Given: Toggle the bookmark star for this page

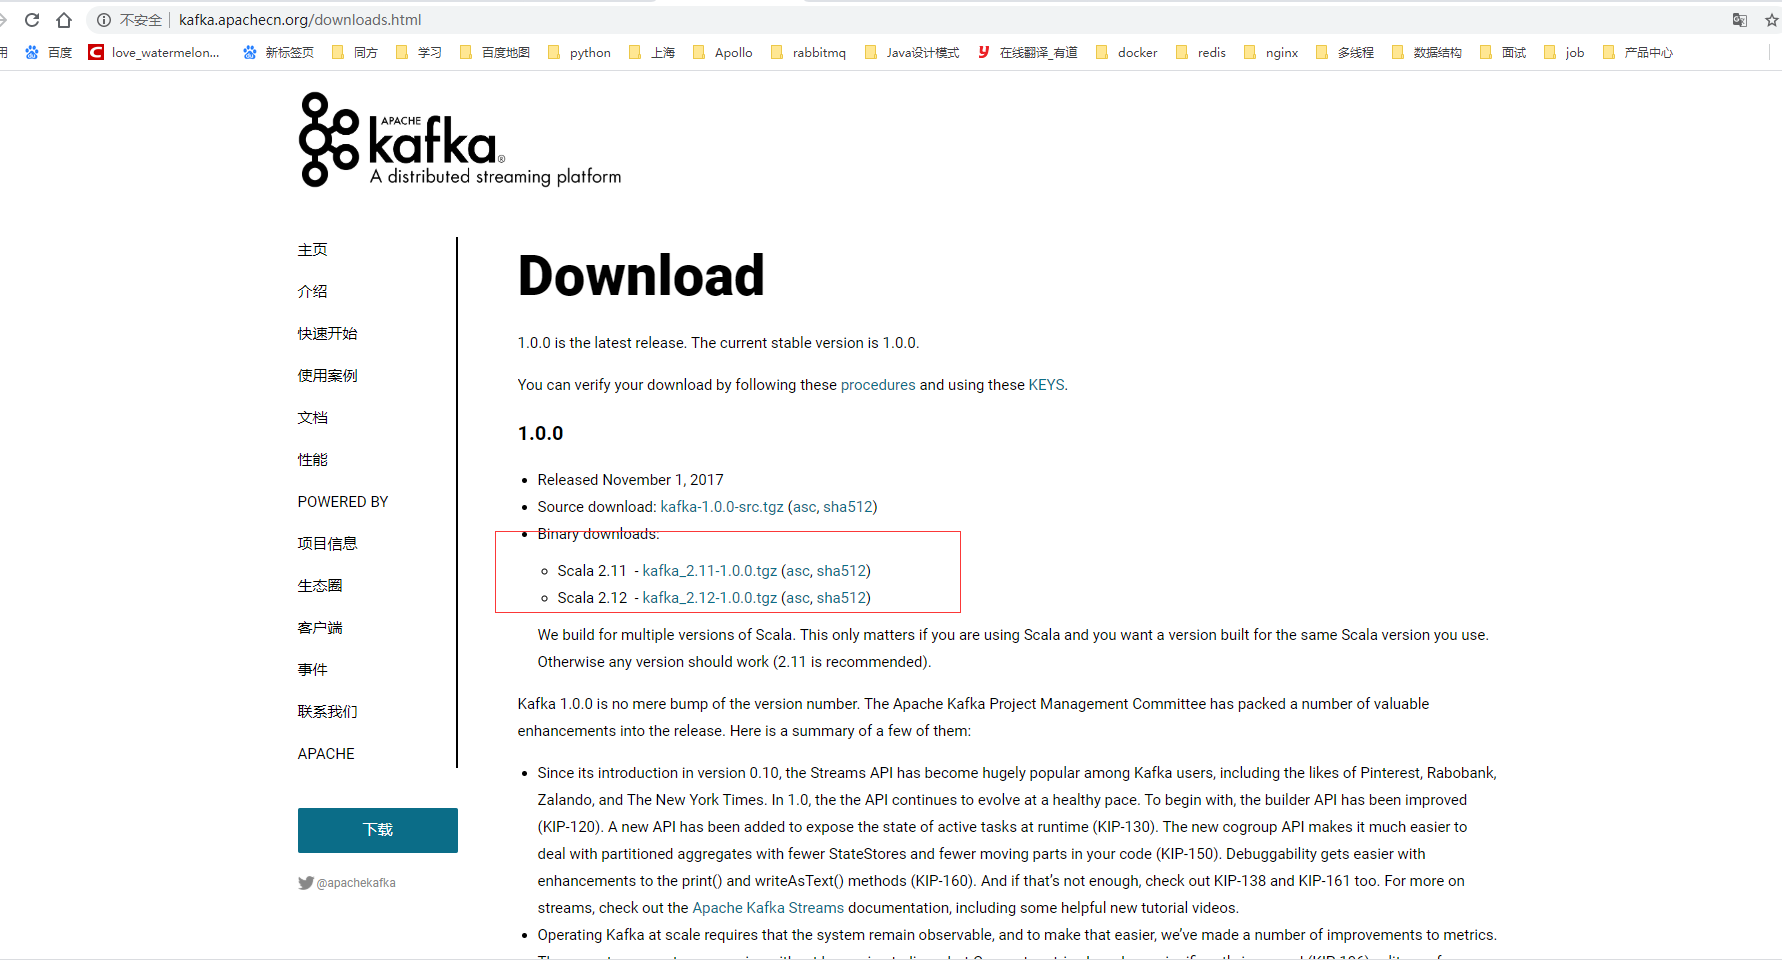Looking at the screenshot, I should click(1771, 19).
